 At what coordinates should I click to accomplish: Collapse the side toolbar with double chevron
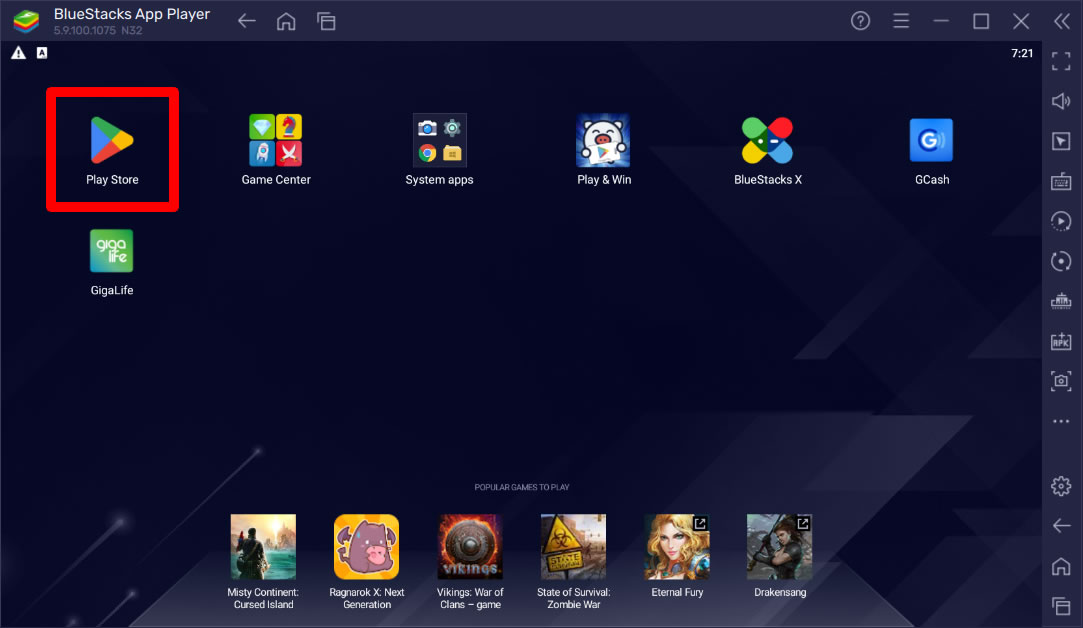click(x=1062, y=21)
